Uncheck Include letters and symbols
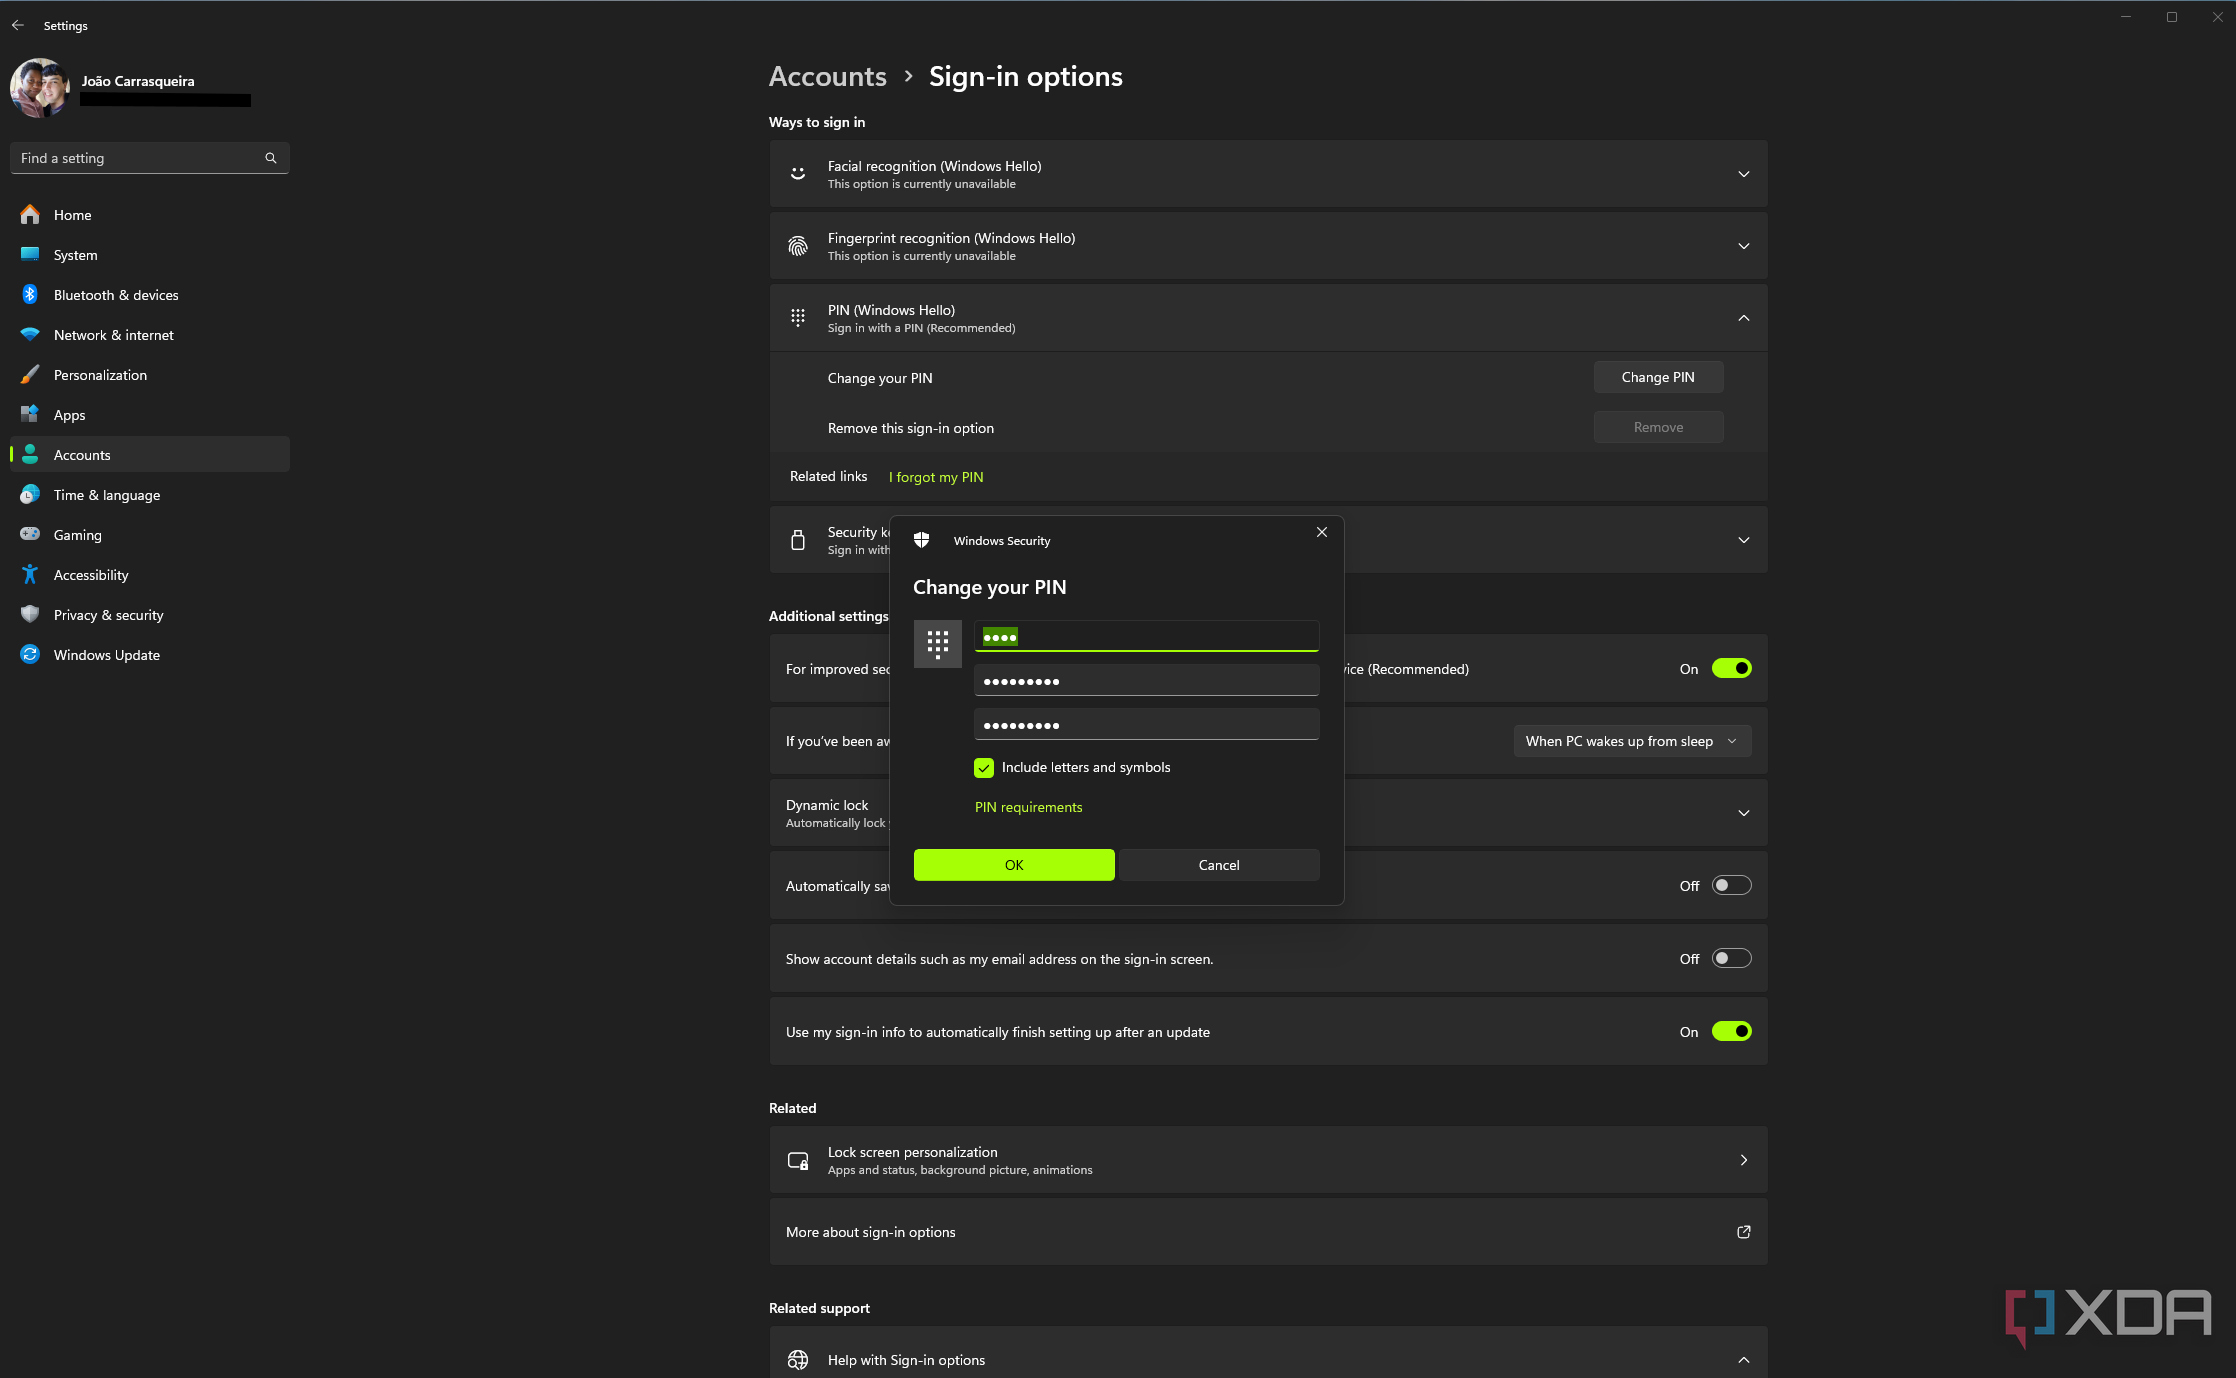The width and height of the screenshot is (2236, 1378). tap(984, 767)
